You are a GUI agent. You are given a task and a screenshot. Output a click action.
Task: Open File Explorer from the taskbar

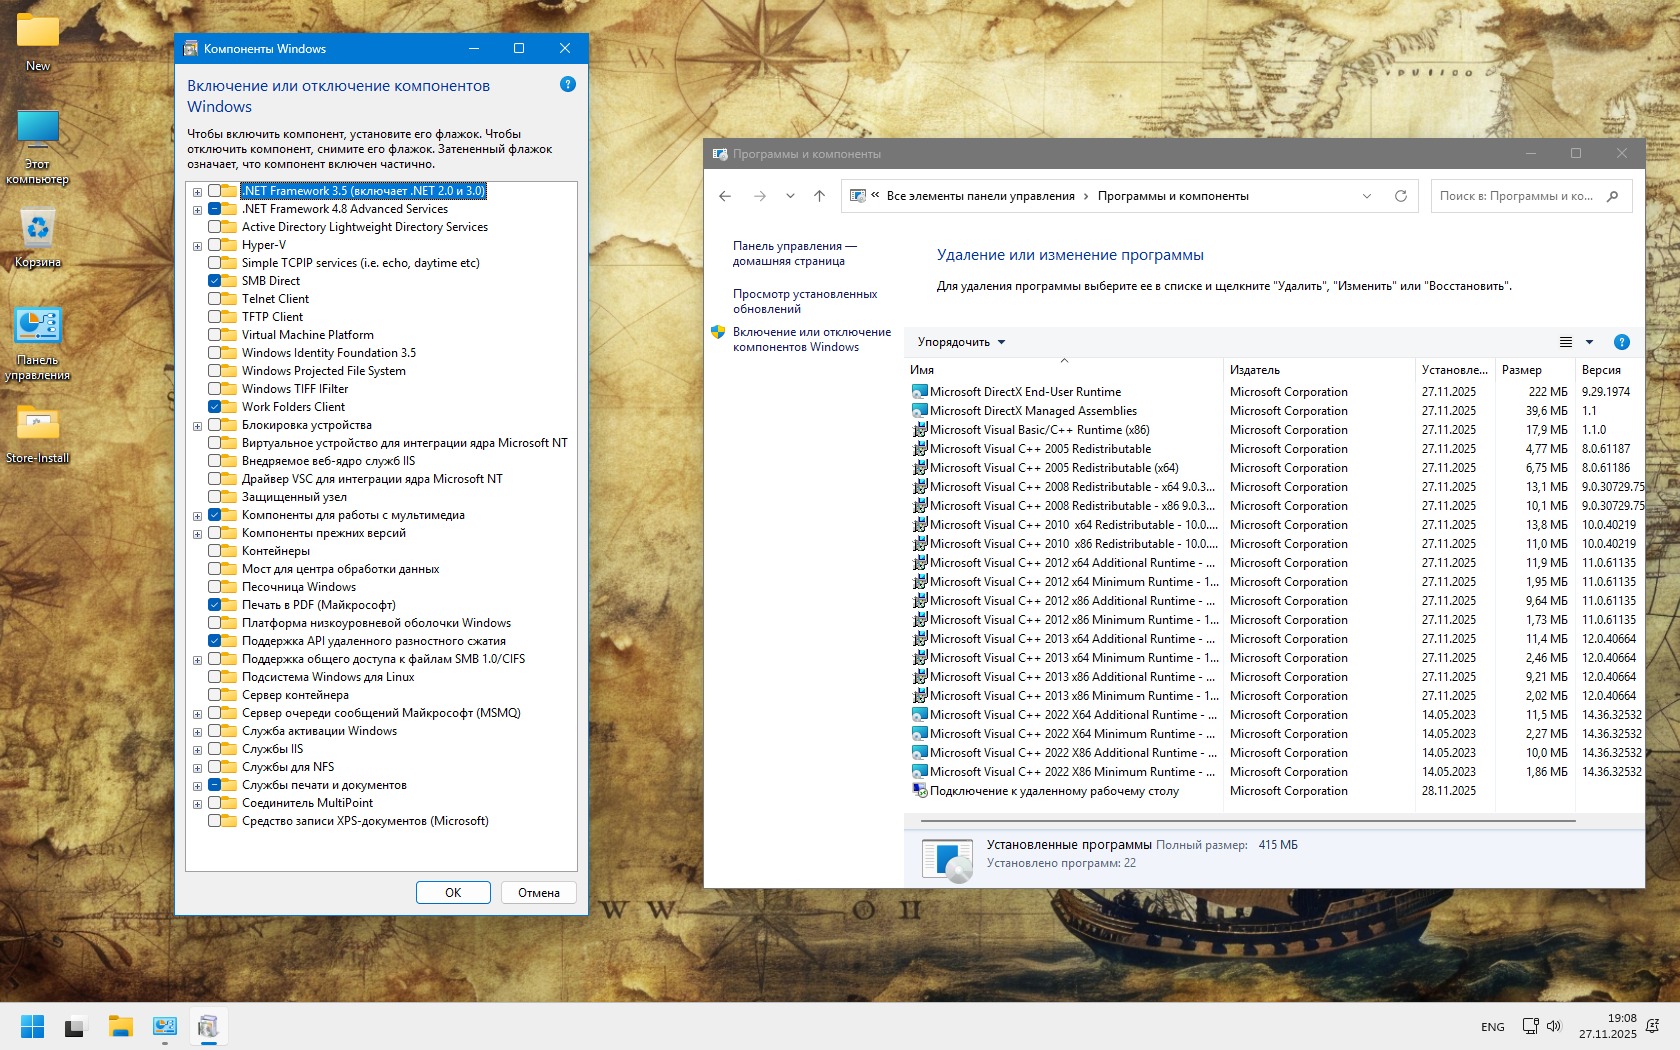(x=120, y=1026)
